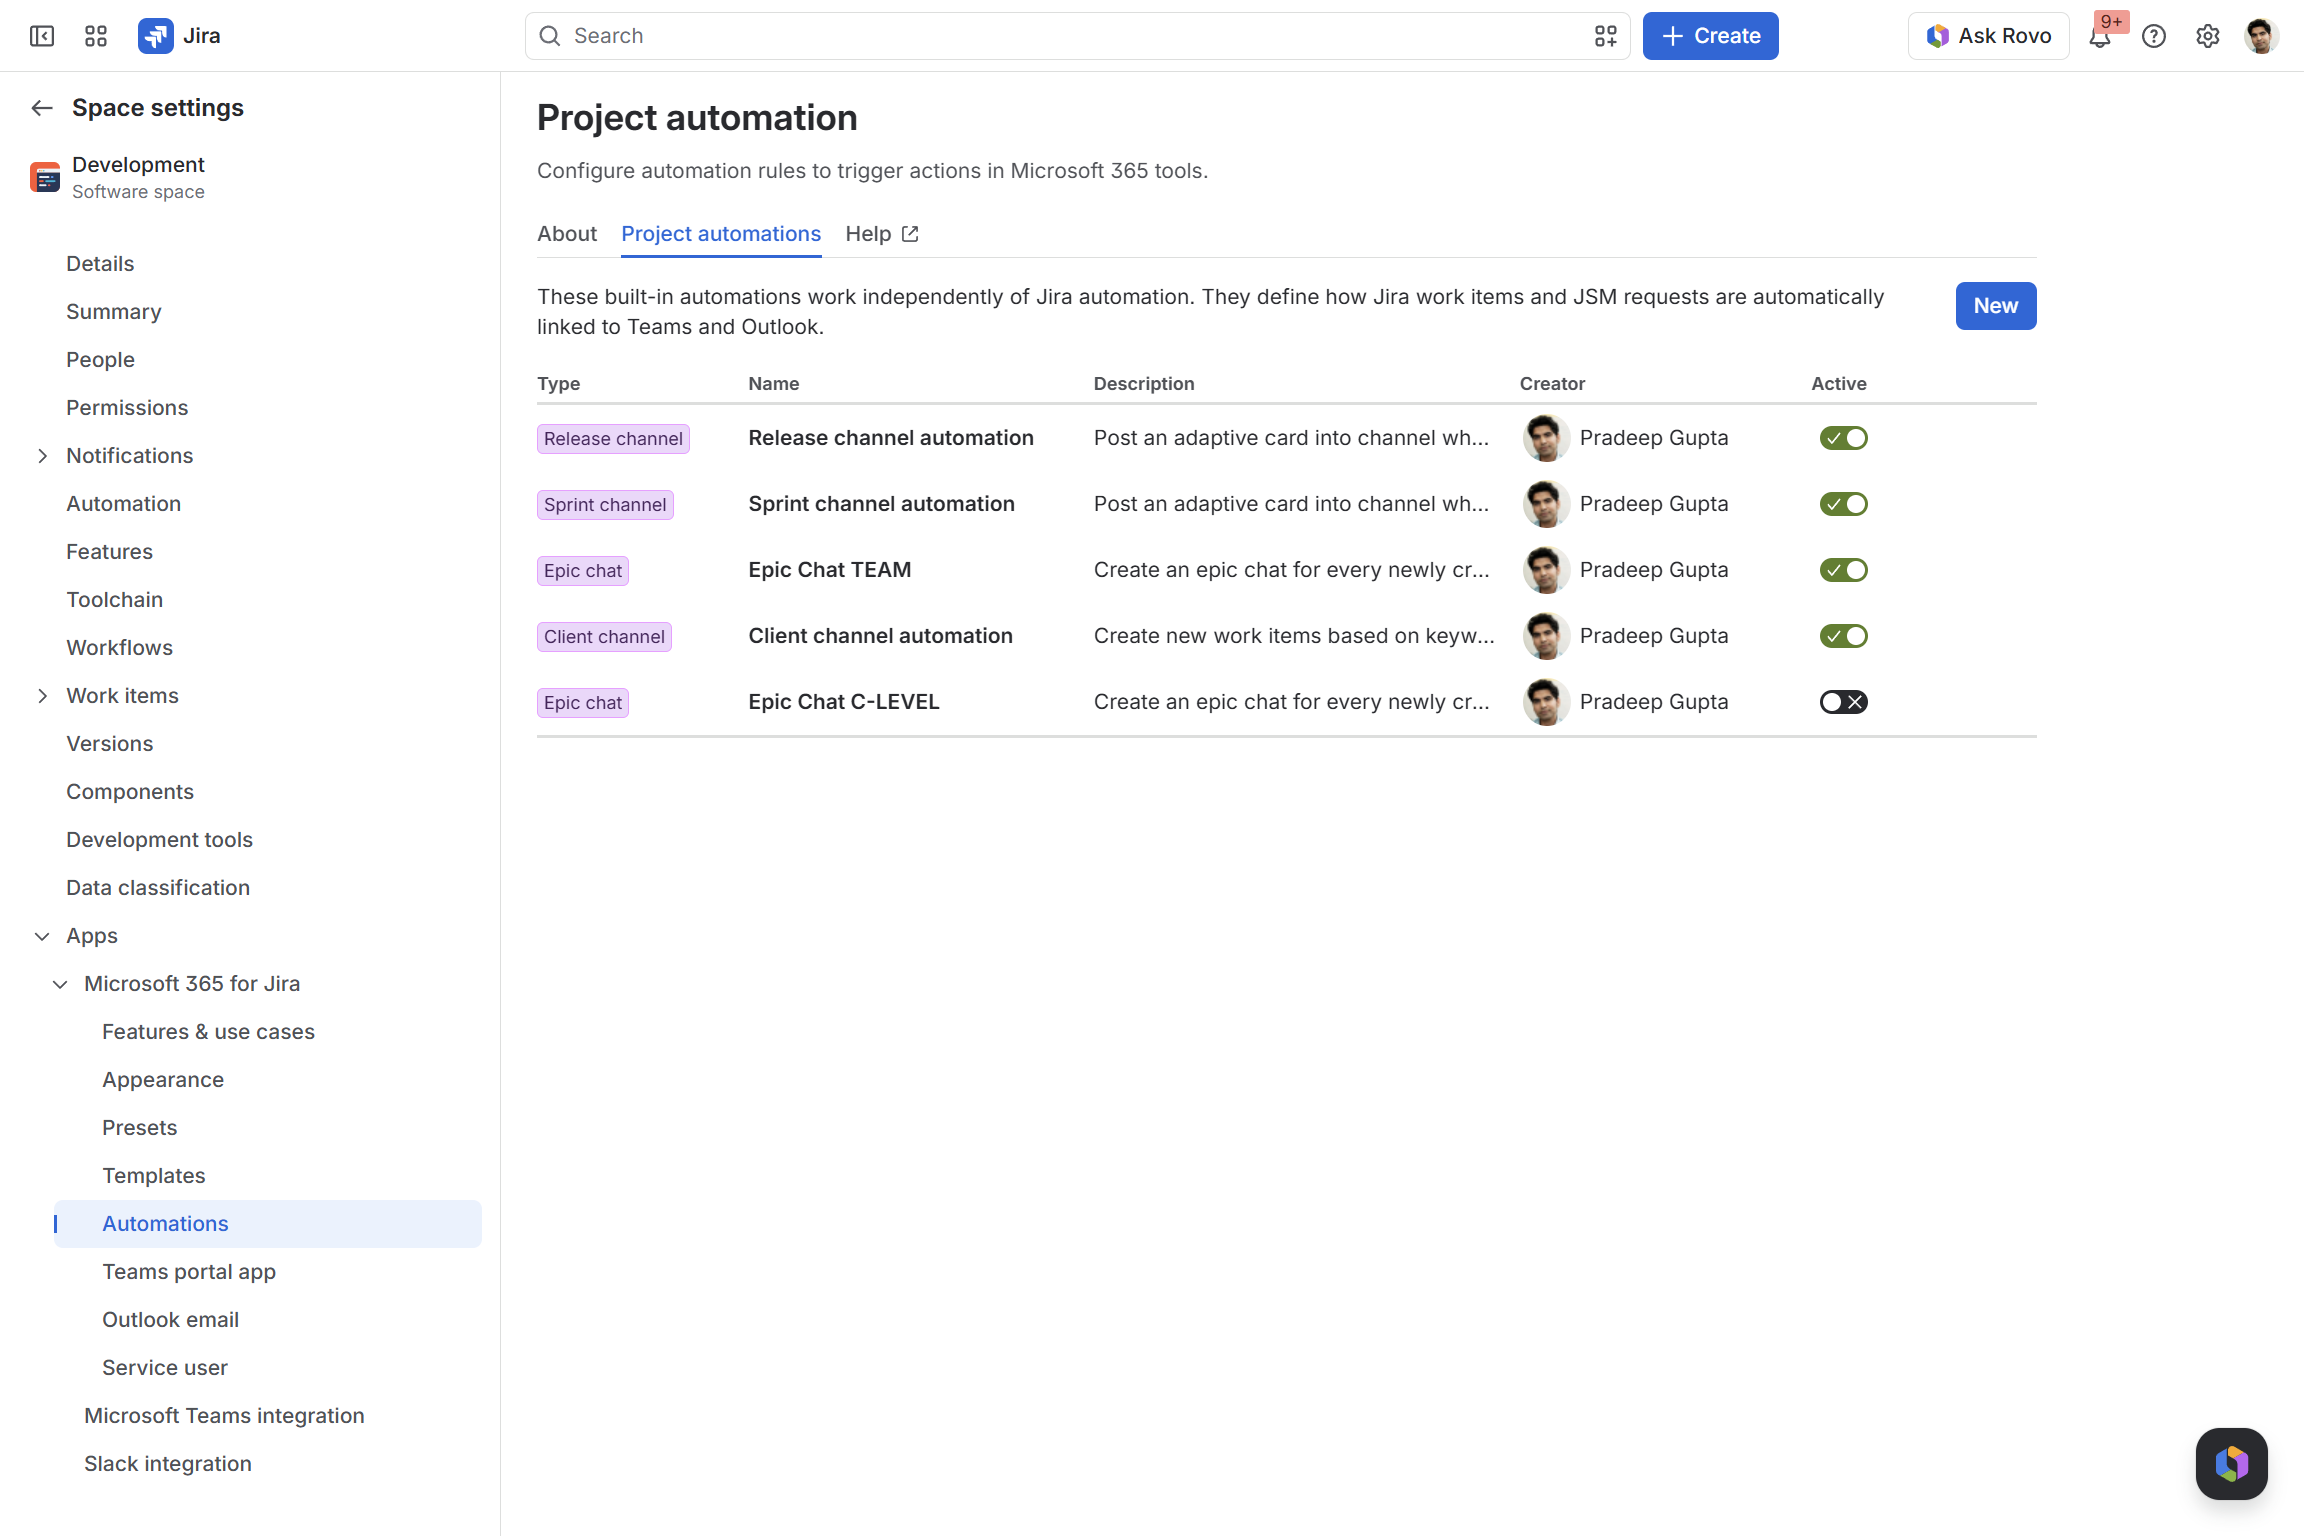Open Data classification in sidebar
Screen dimensions: 2304x1536
[158, 888]
